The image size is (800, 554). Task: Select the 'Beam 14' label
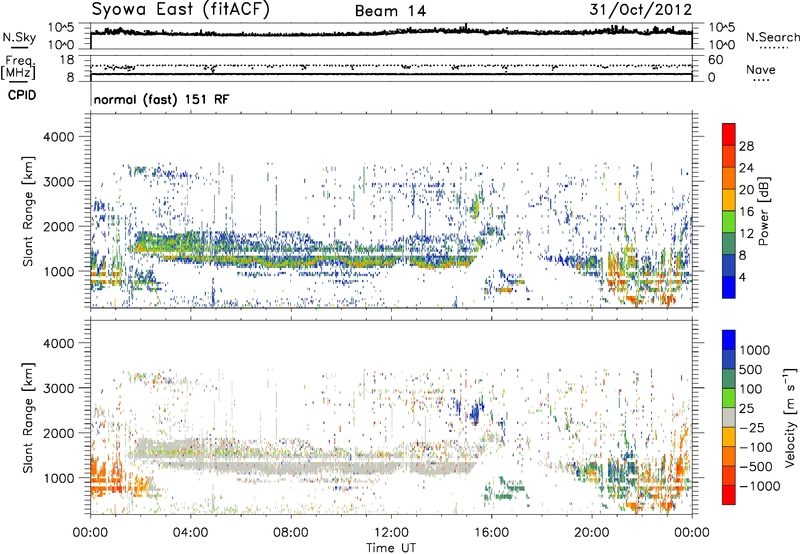click(x=390, y=11)
